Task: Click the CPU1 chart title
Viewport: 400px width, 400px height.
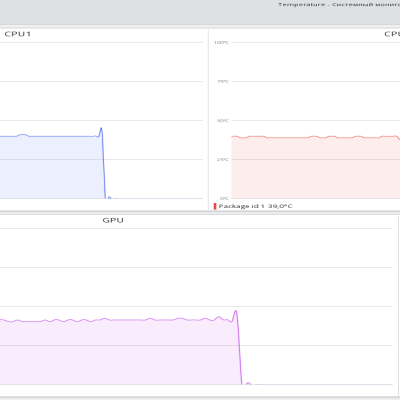Action: pos(18,34)
